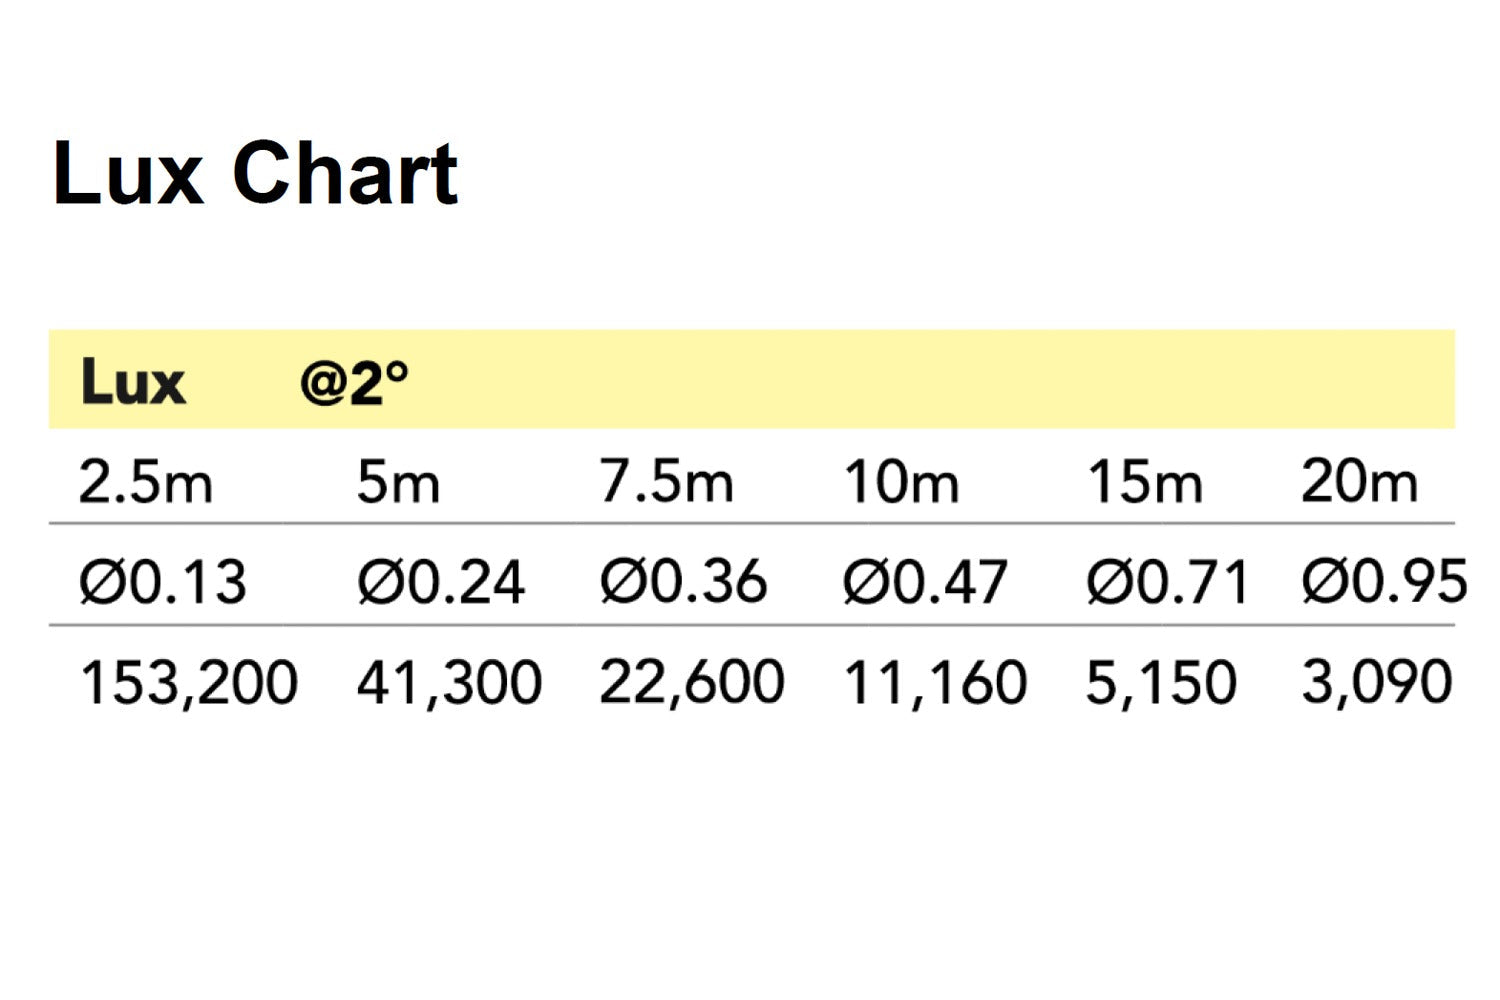Select the 2.5m distance cell

click(146, 482)
